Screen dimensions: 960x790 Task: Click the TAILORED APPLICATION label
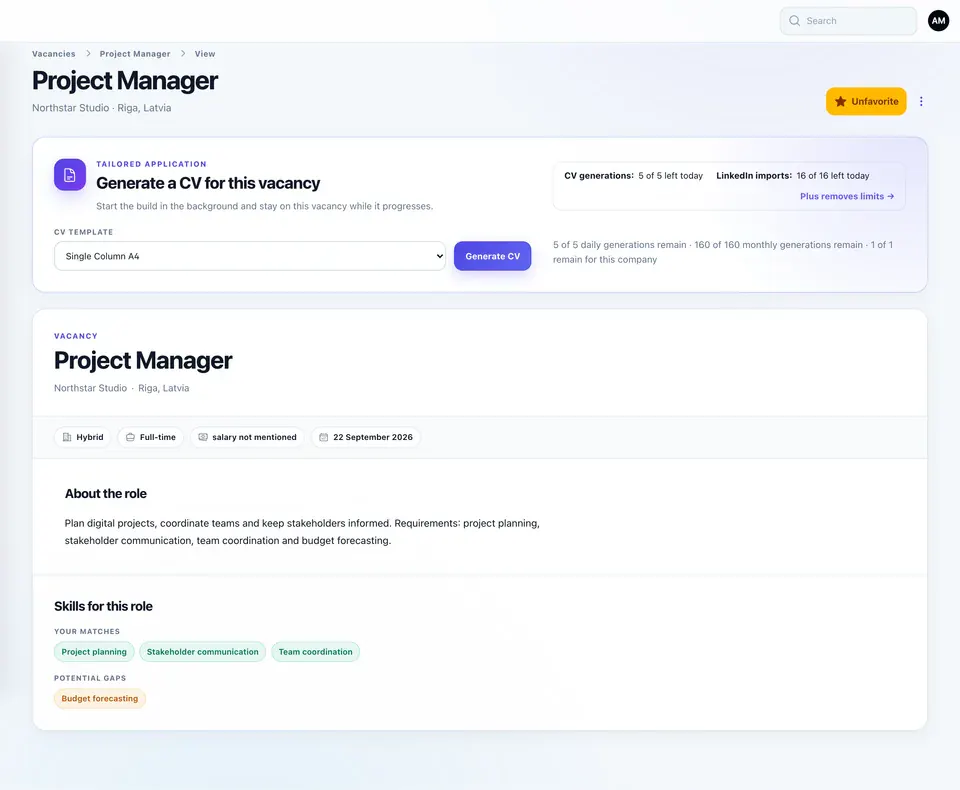click(151, 164)
